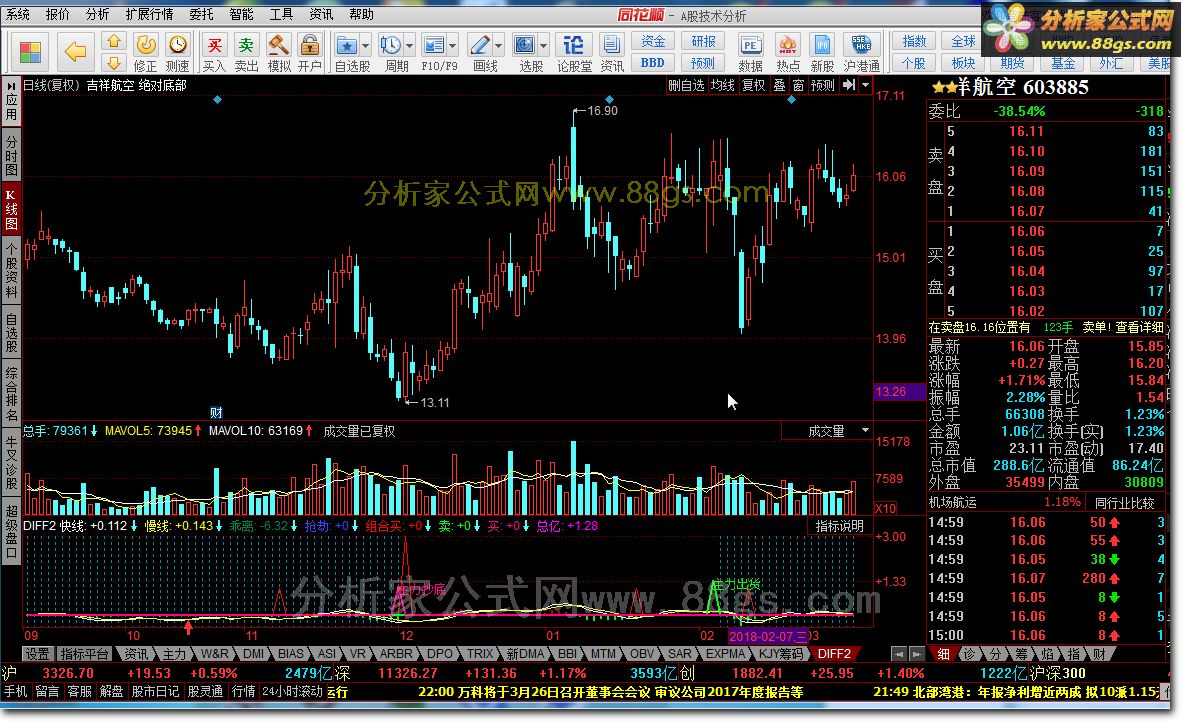Click the 同行业比较 link
The image size is (1183, 722).
pyautogui.click(x=1124, y=502)
